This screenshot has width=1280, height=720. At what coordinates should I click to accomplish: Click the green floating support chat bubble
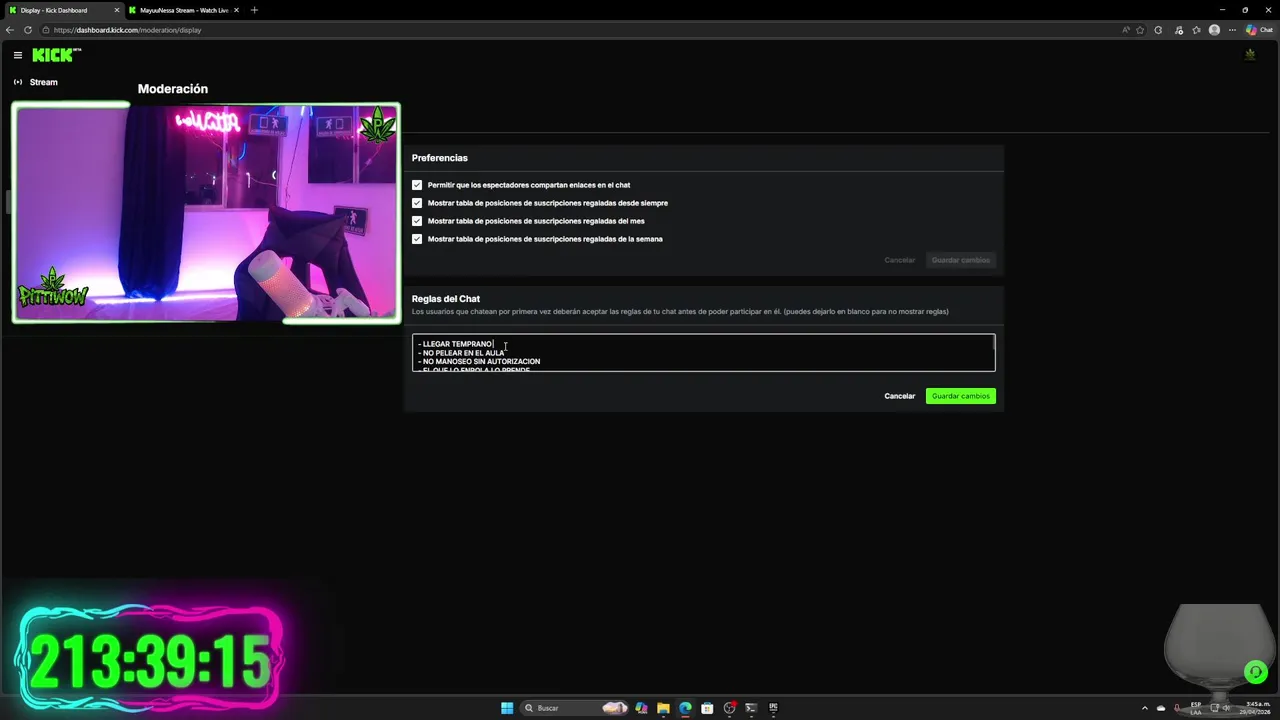point(1255,672)
